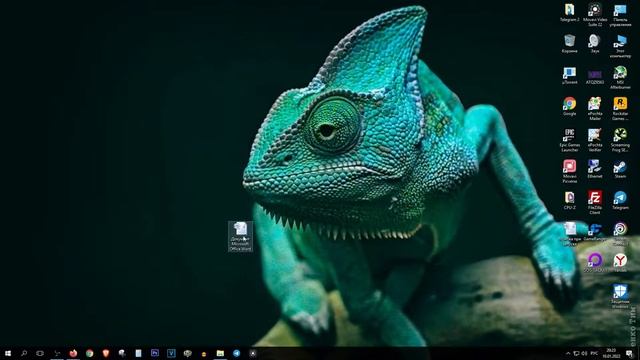Open taskbar Search magnifier
This screenshot has height=360, width=640.
pyautogui.click(x=24, y=353)
